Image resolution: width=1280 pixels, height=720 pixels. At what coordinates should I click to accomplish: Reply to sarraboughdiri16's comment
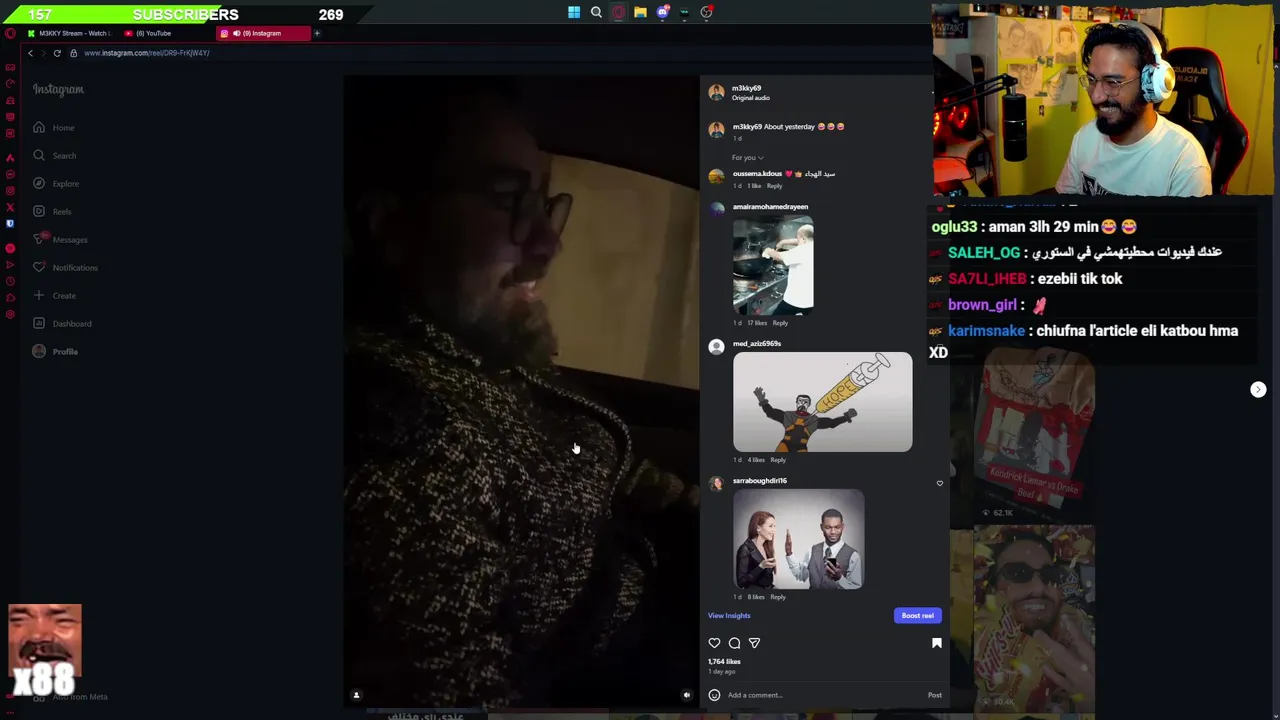pos(778,597)
